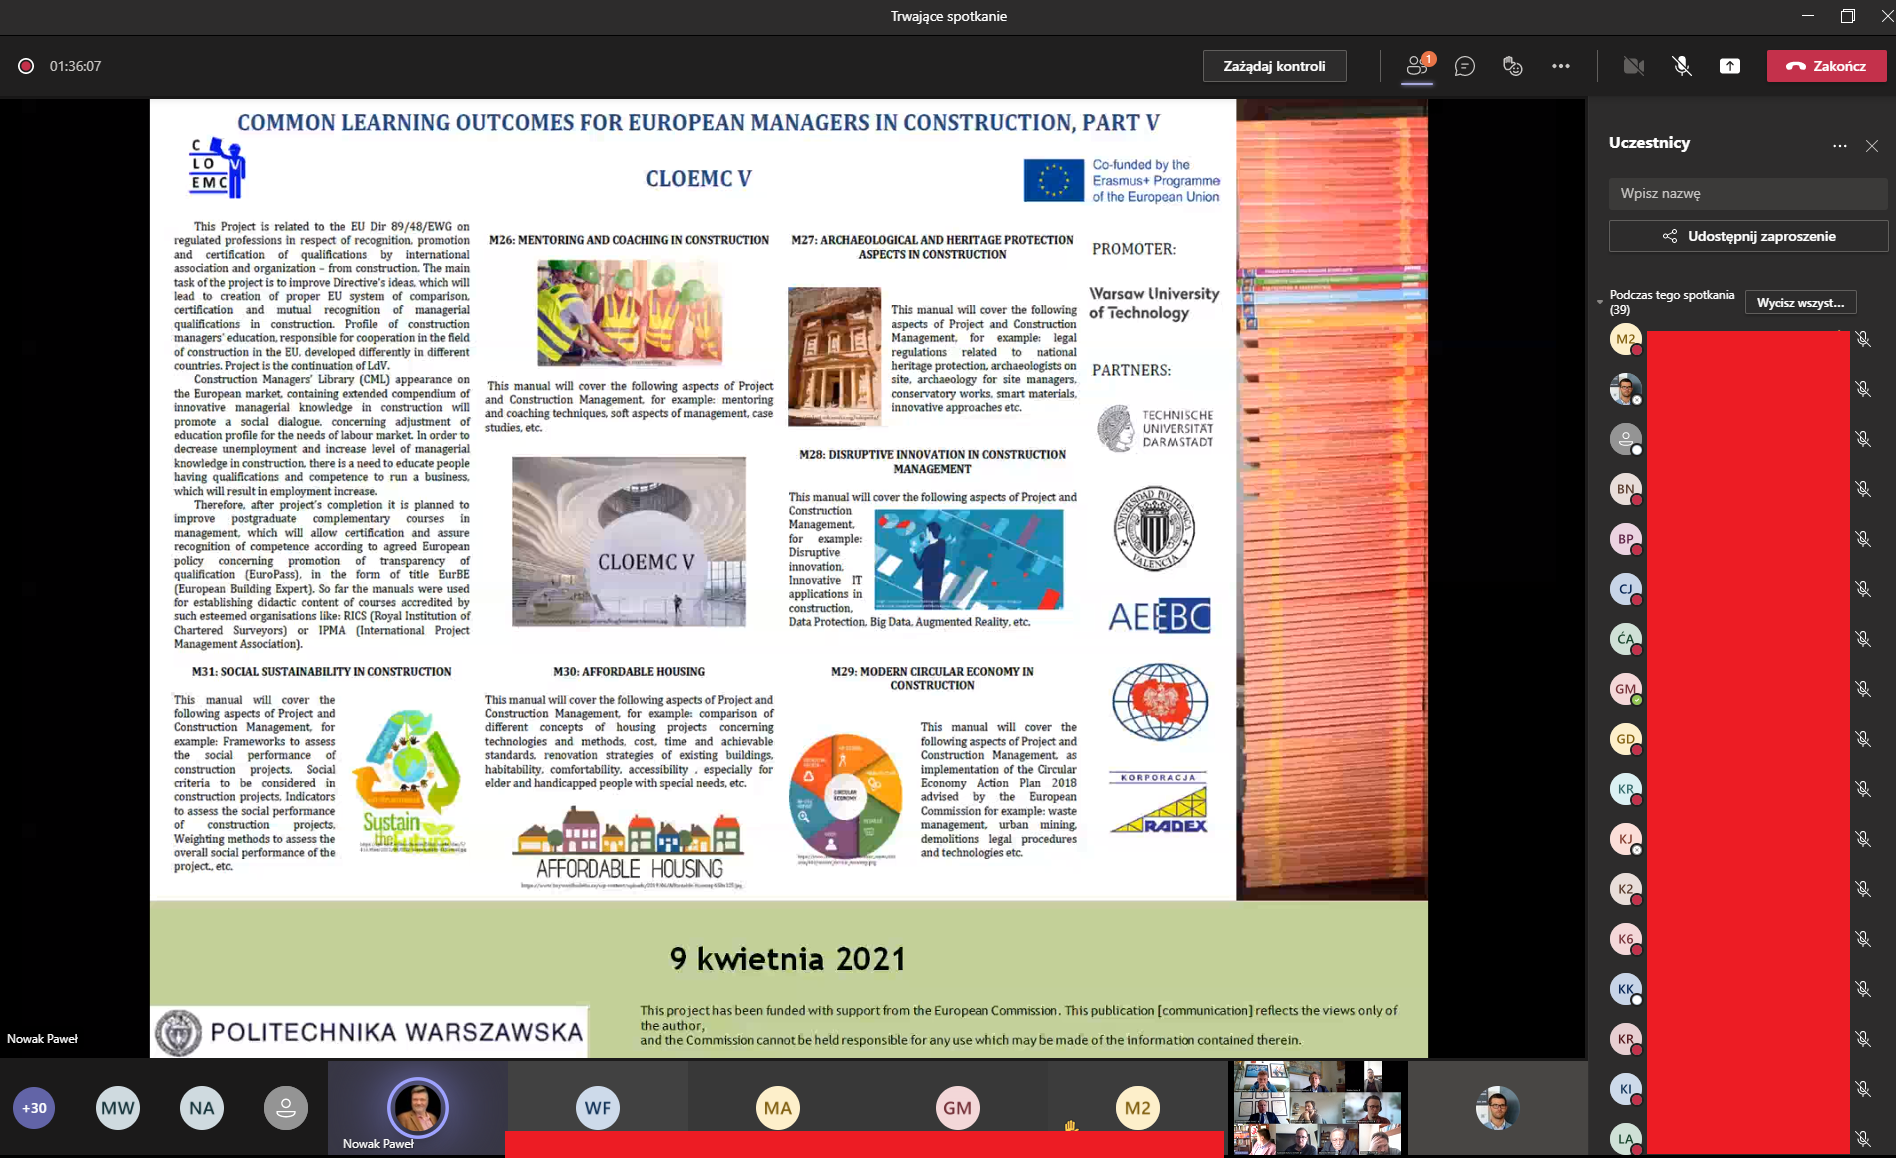The image size is (1896, 1158).
Task: Select the Nowak Paweł speaker tile
Action: 417,1108
